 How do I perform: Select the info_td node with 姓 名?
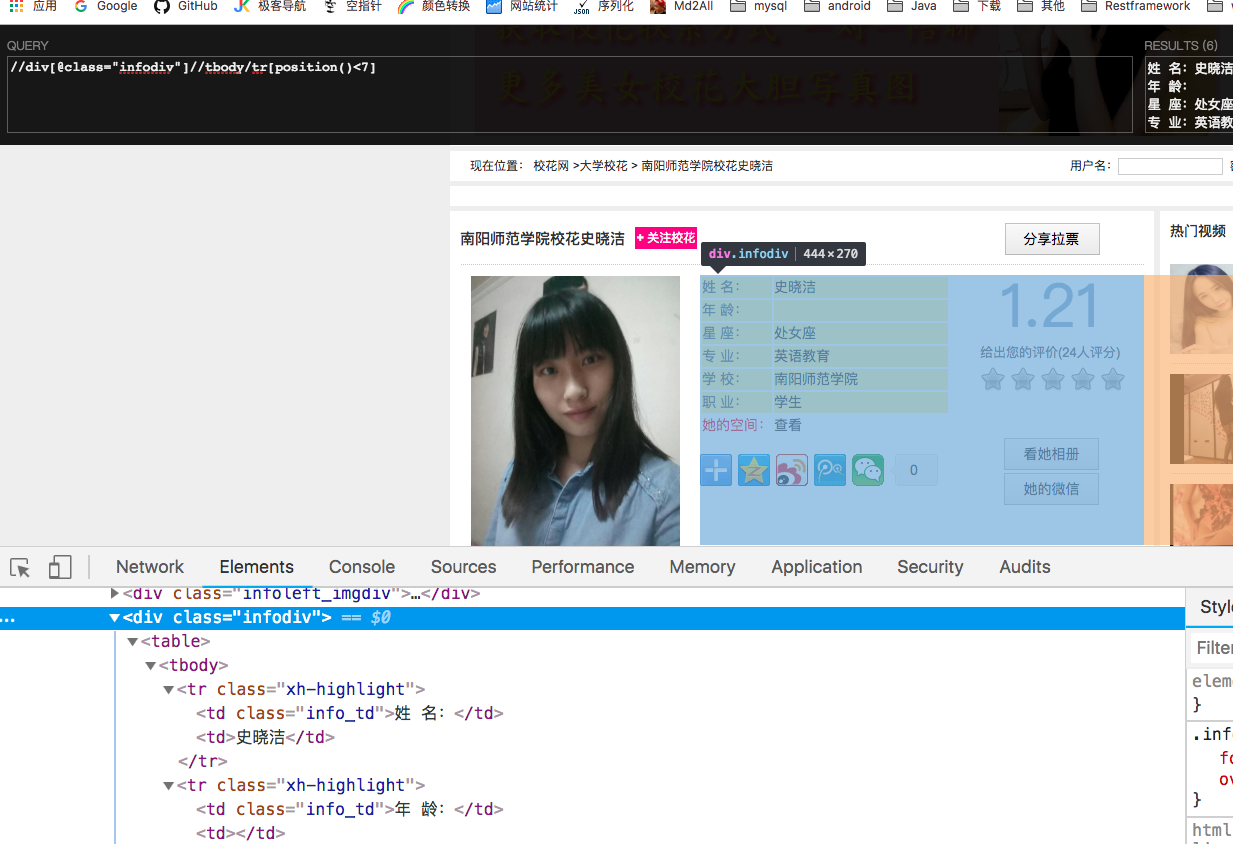tap(349, 714)
